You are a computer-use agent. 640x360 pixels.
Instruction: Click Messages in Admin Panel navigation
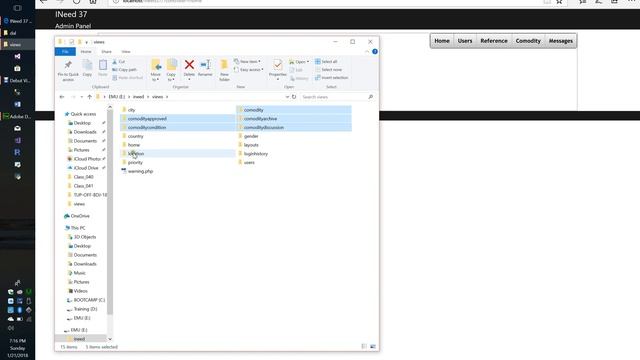click(560, 41)
